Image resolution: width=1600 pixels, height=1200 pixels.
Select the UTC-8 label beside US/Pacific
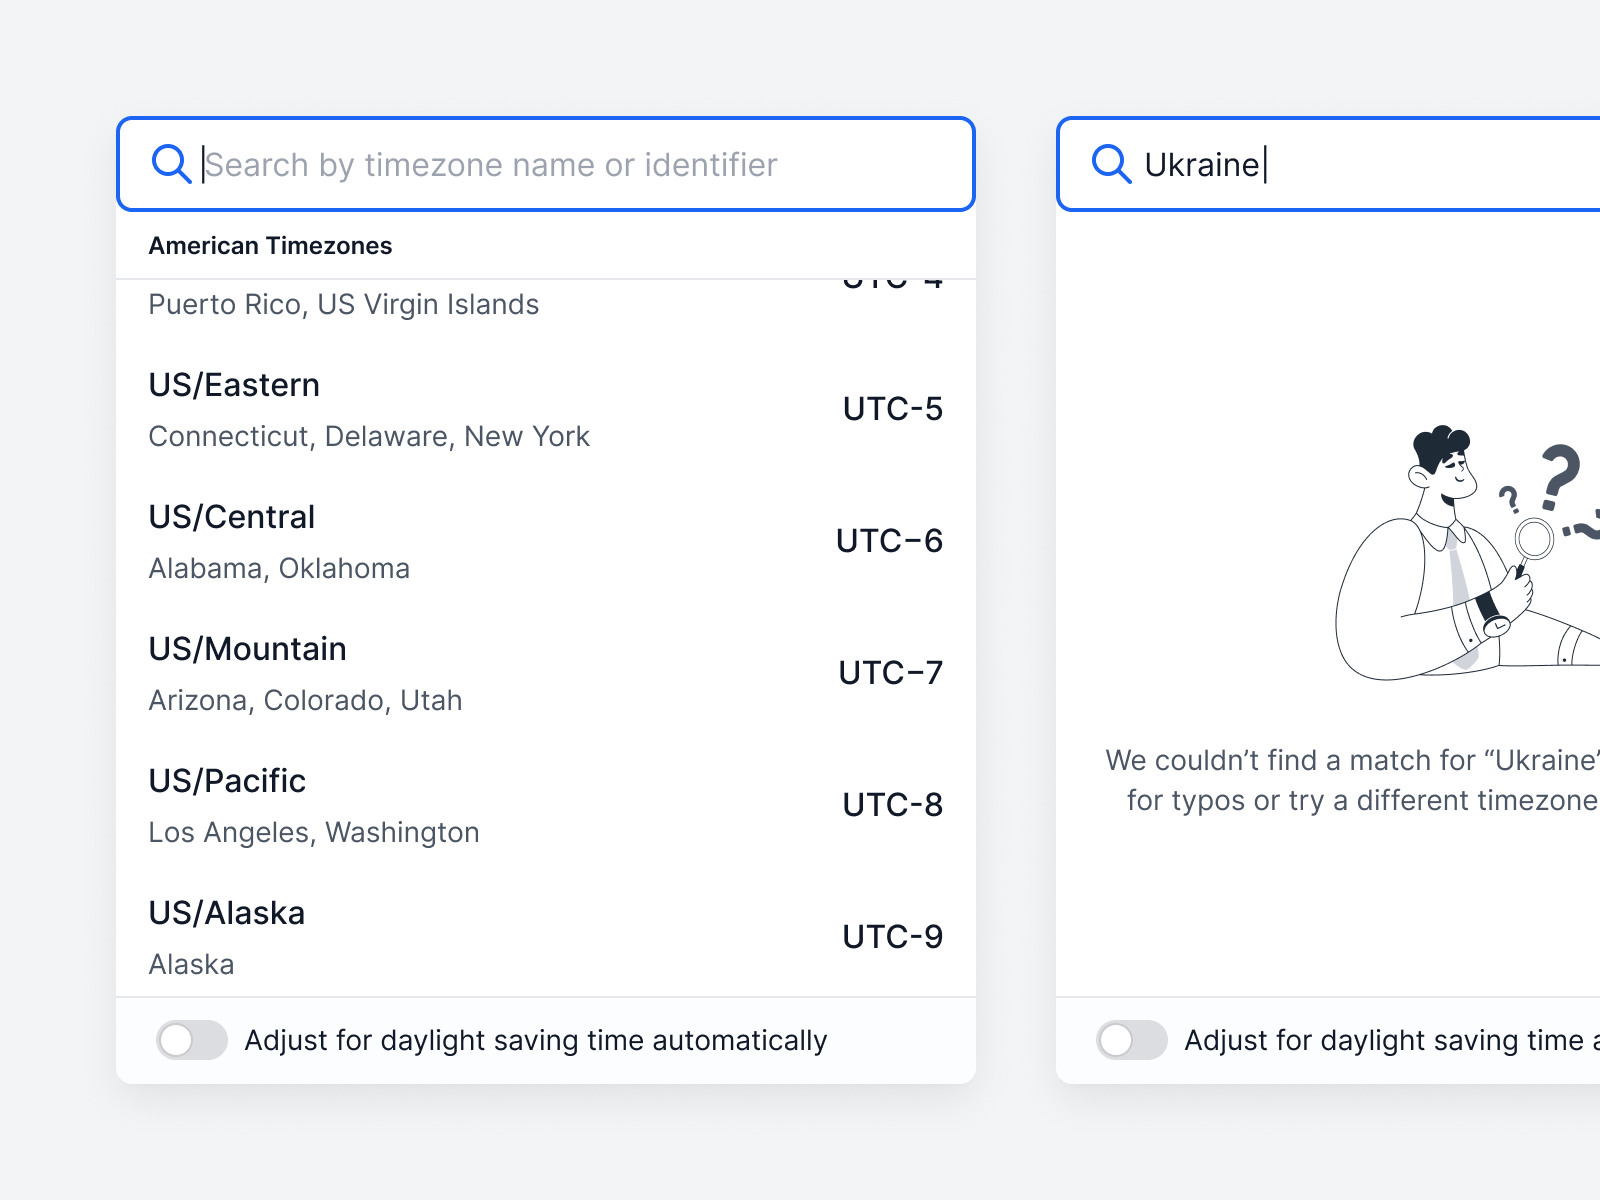[x=891, y=805]
